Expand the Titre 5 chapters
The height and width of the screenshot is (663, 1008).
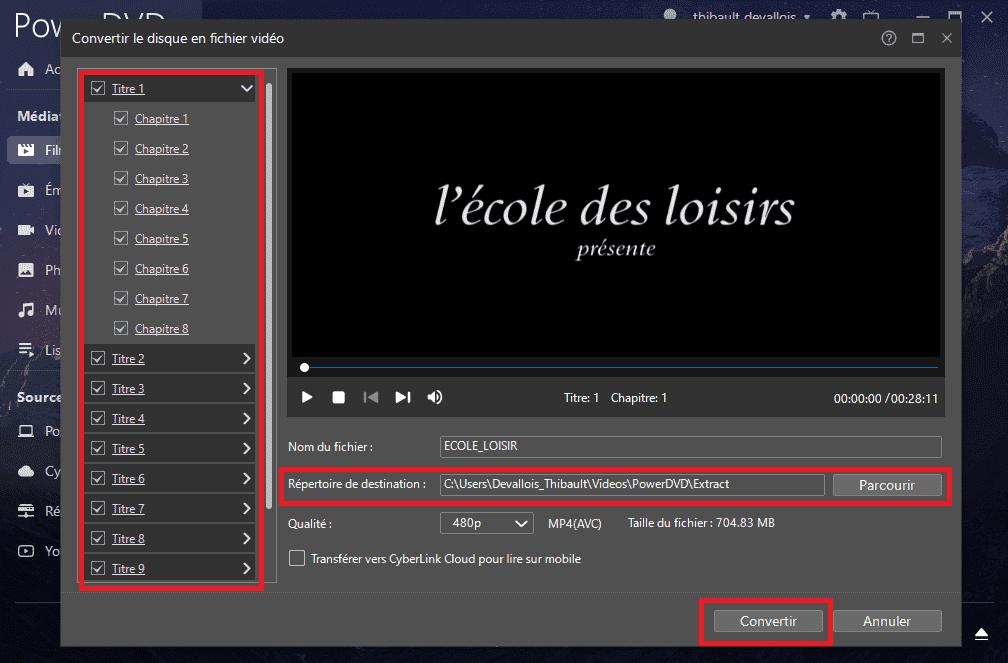pos(247,448)
